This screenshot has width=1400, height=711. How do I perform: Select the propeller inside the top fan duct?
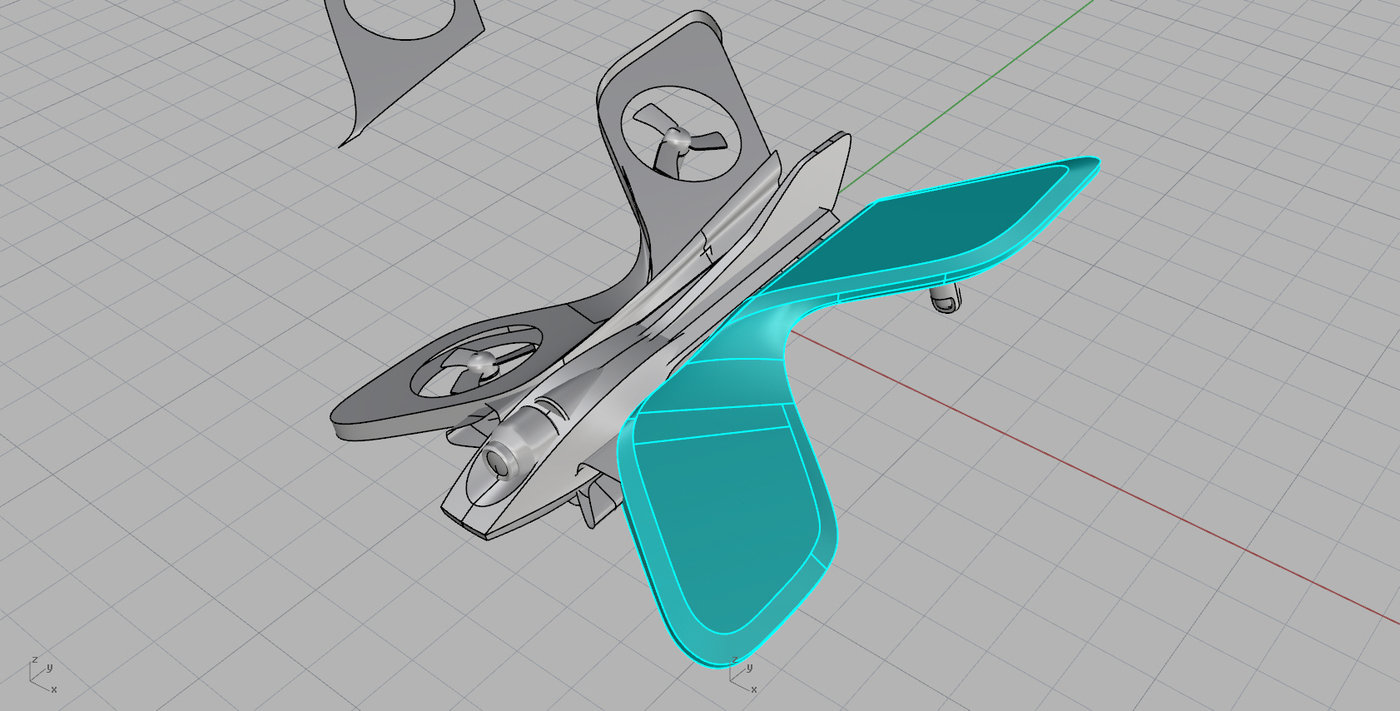click(x=675, y=140)
